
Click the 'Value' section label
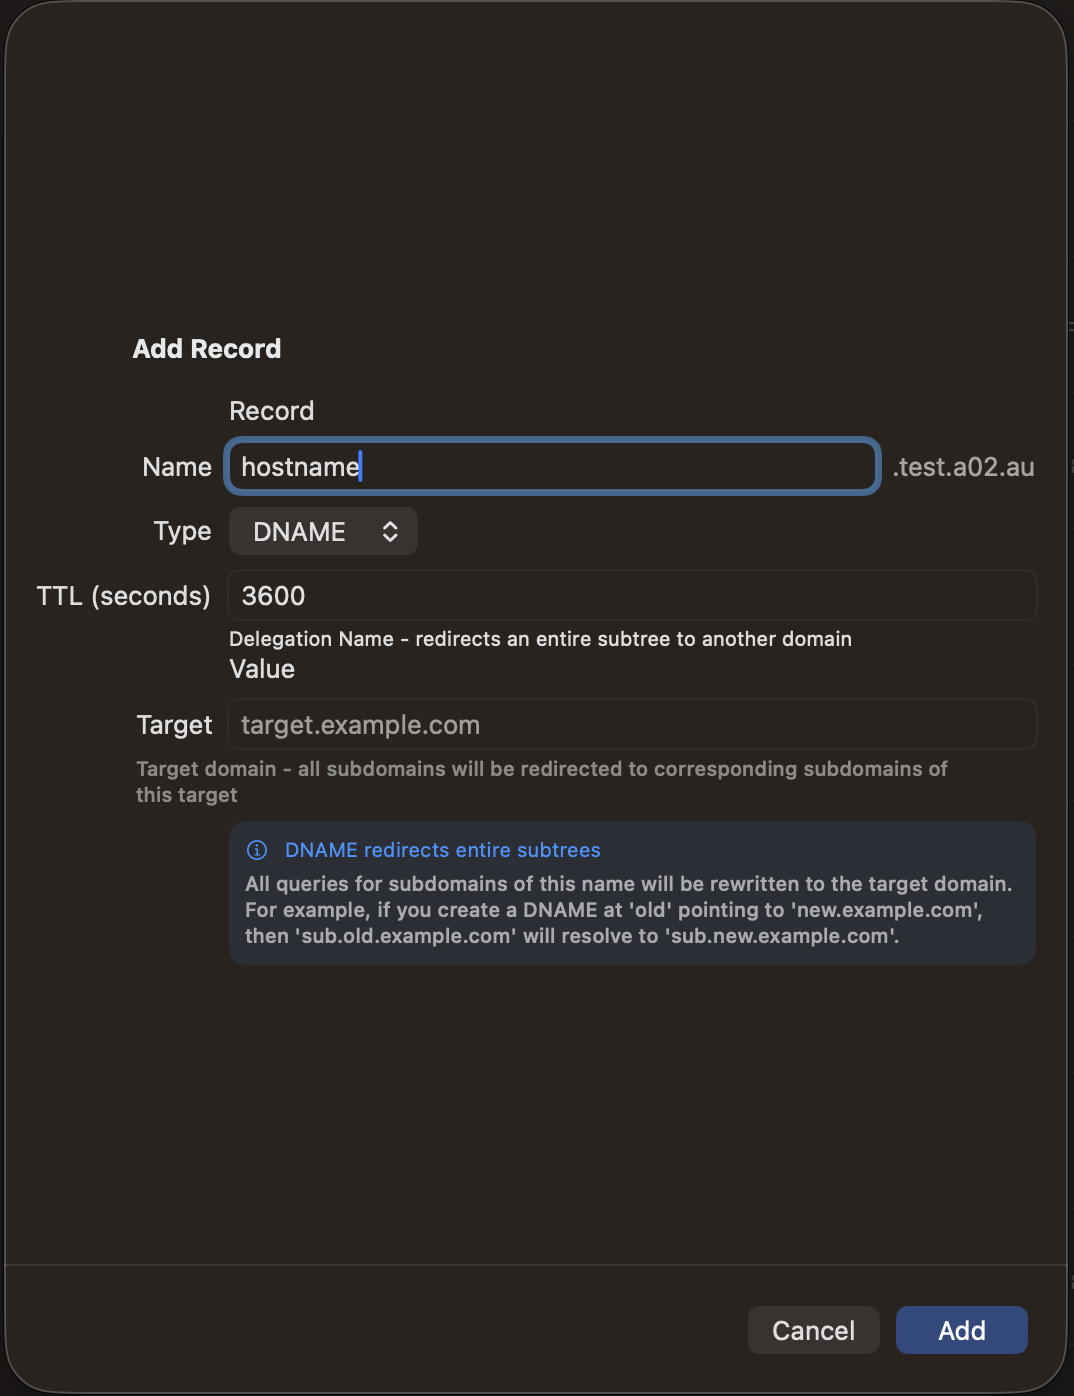262,669
